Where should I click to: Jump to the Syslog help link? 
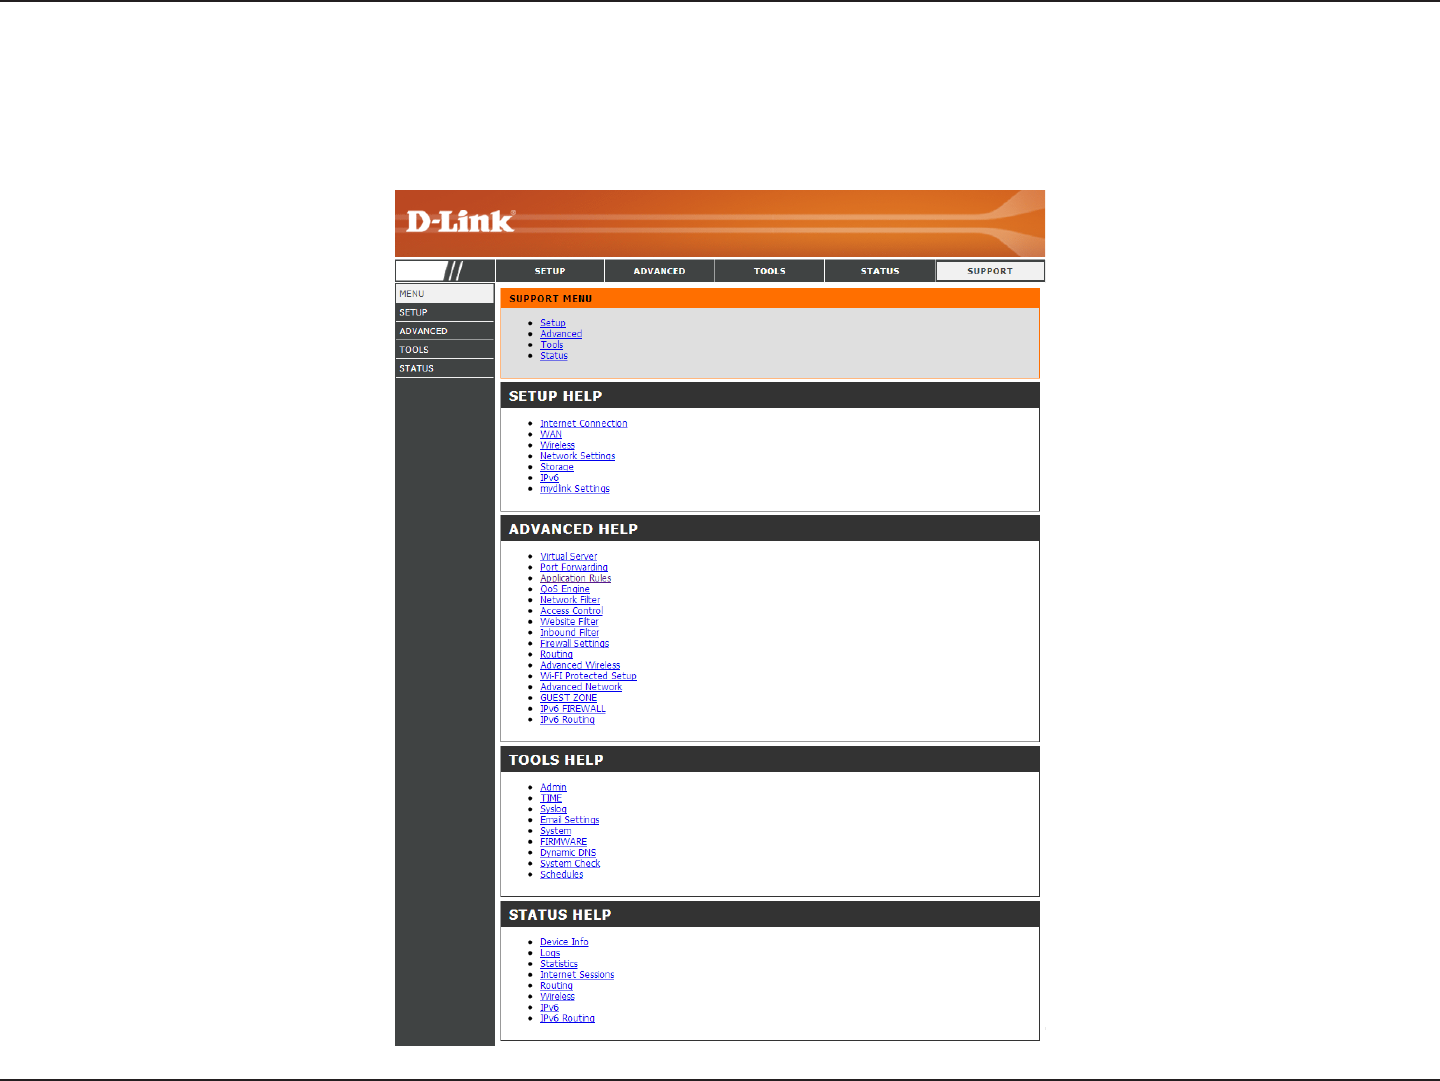(x=554, y=810)
